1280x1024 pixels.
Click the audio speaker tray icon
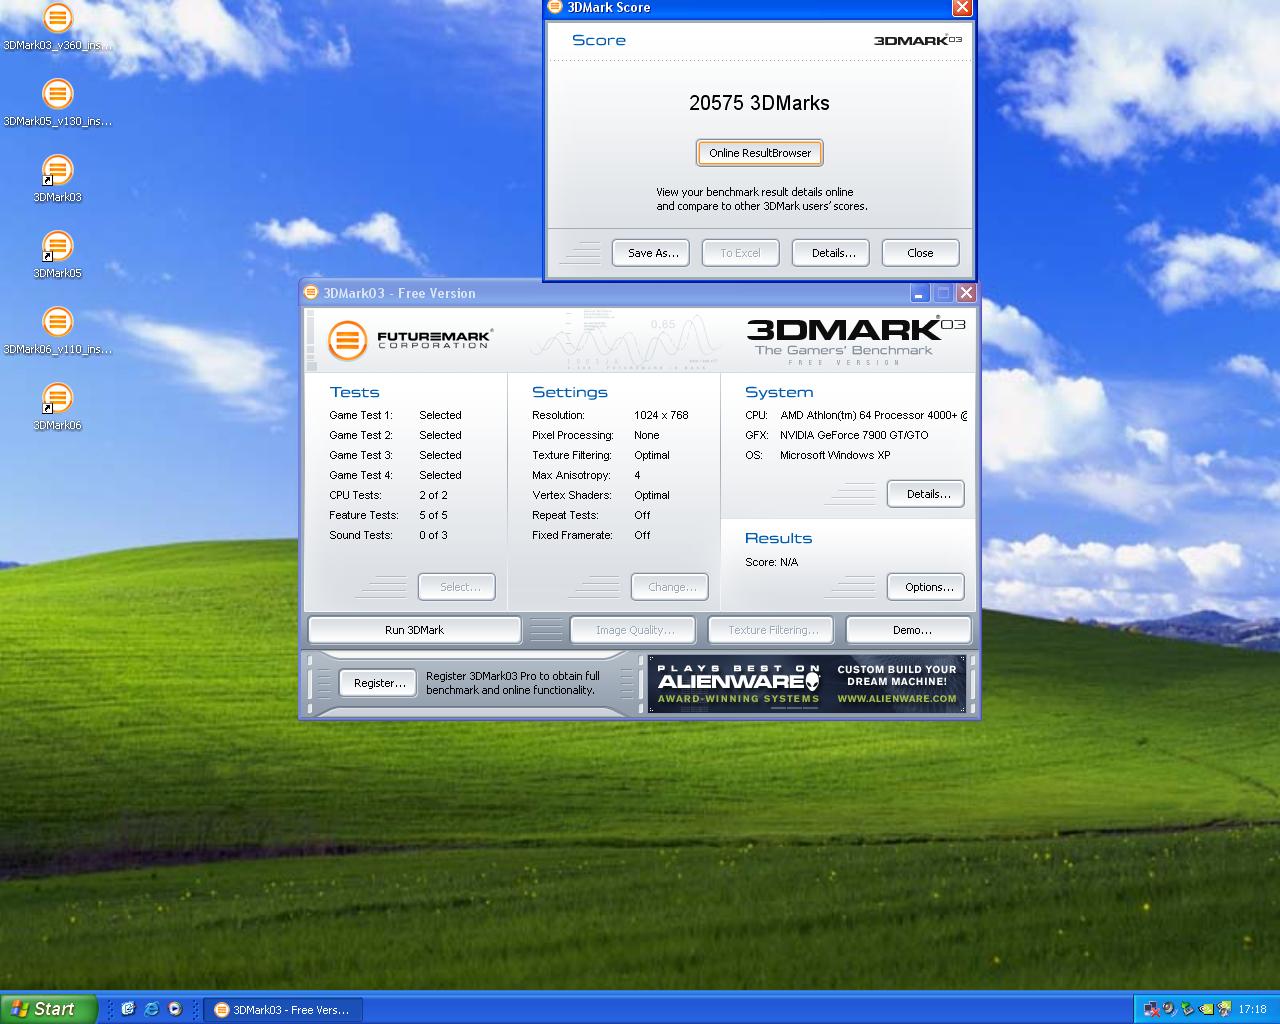tap(1169, 1009)
